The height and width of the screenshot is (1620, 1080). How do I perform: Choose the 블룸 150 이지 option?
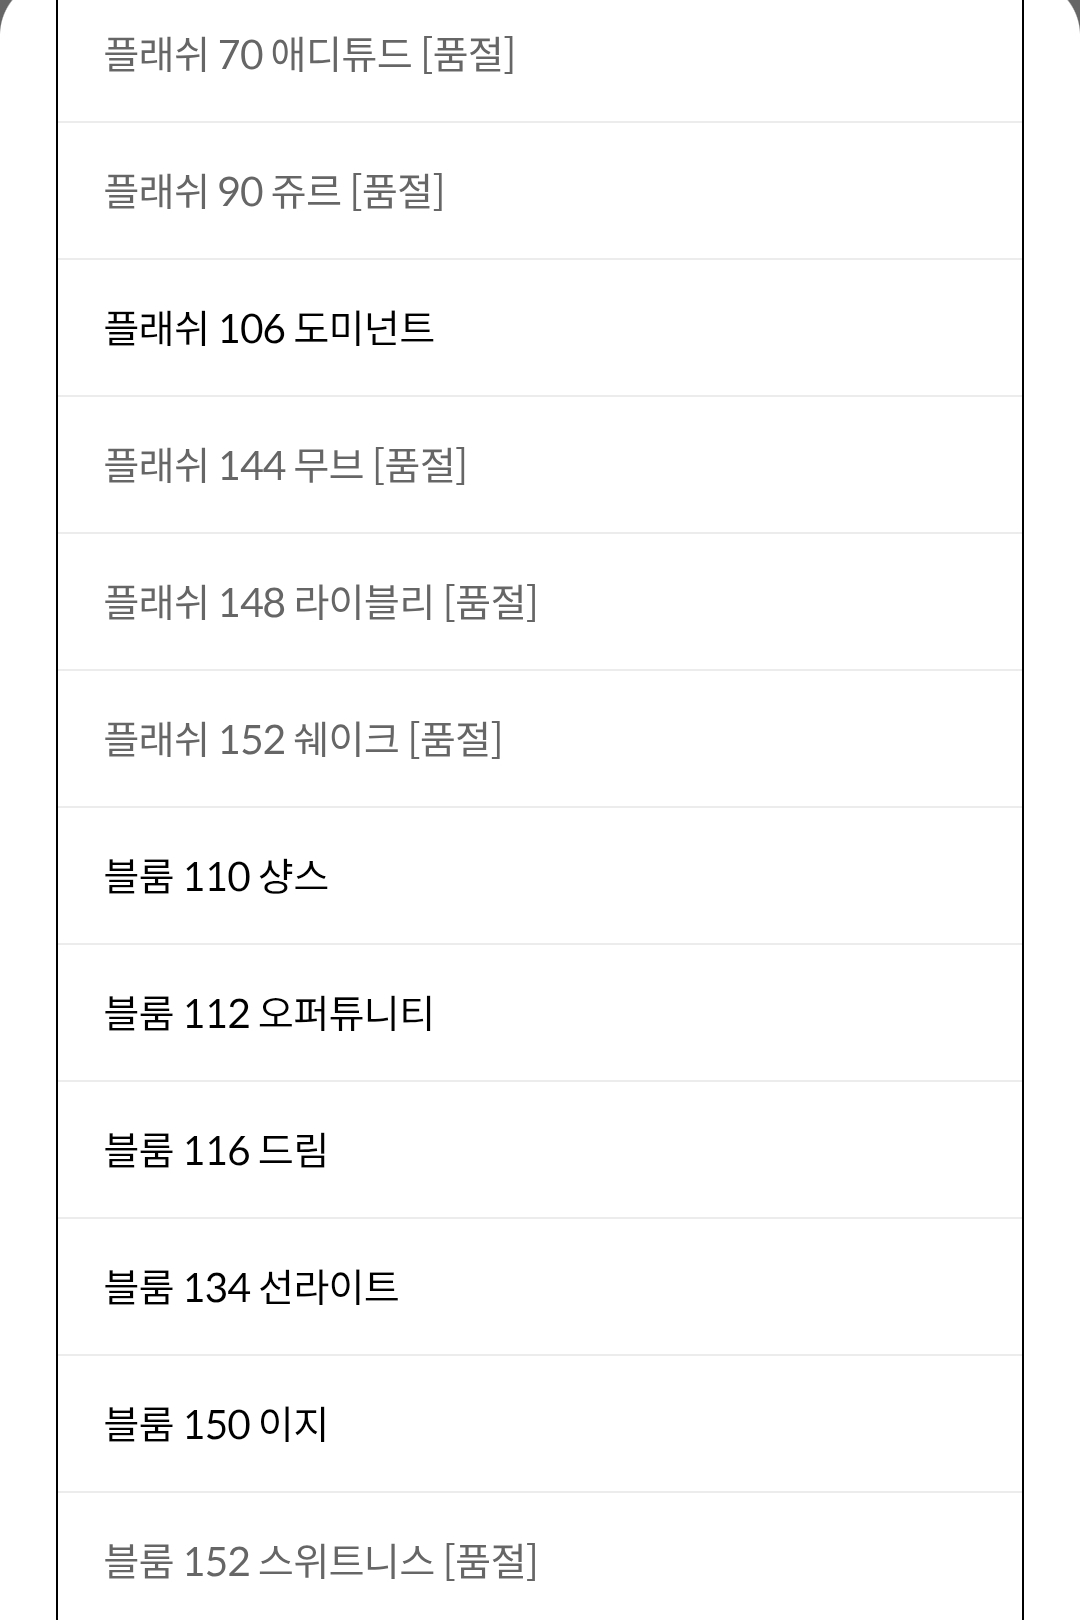click(x=216, y=1424)
